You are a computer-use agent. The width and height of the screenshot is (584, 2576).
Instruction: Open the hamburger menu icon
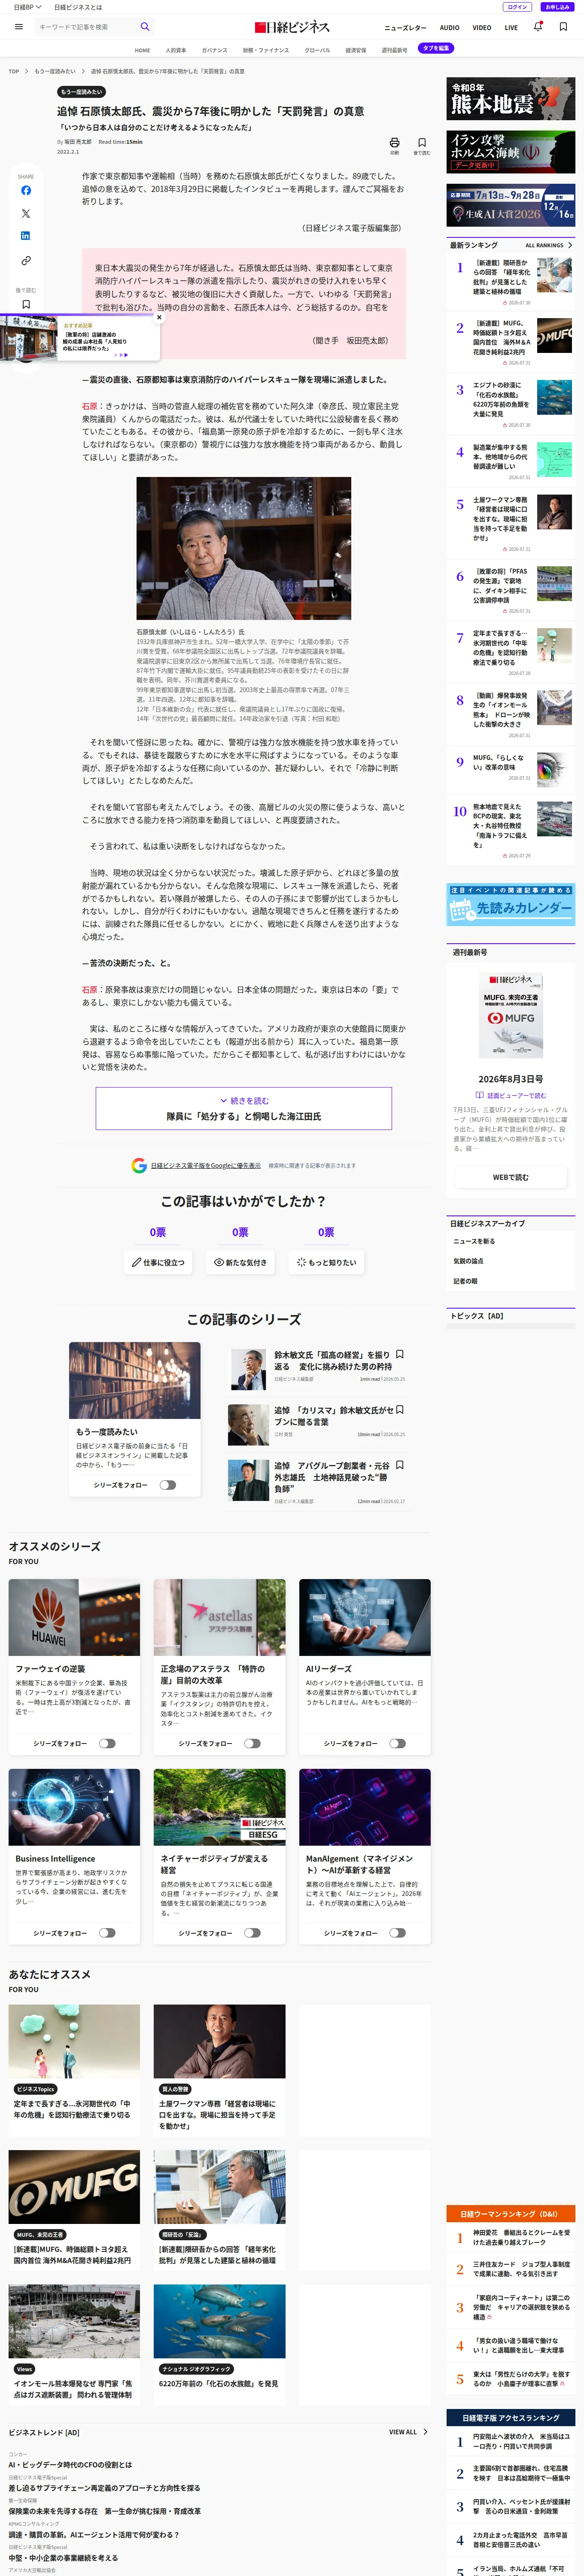pos(18,27)
